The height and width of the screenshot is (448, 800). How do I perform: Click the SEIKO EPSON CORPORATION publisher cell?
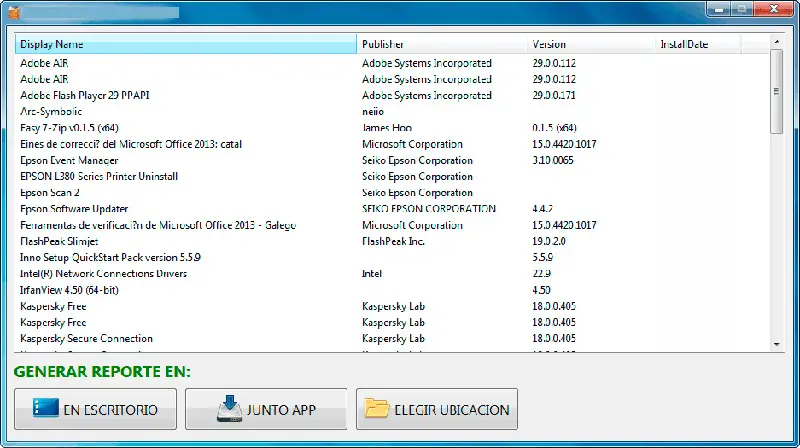click(429, 209)
